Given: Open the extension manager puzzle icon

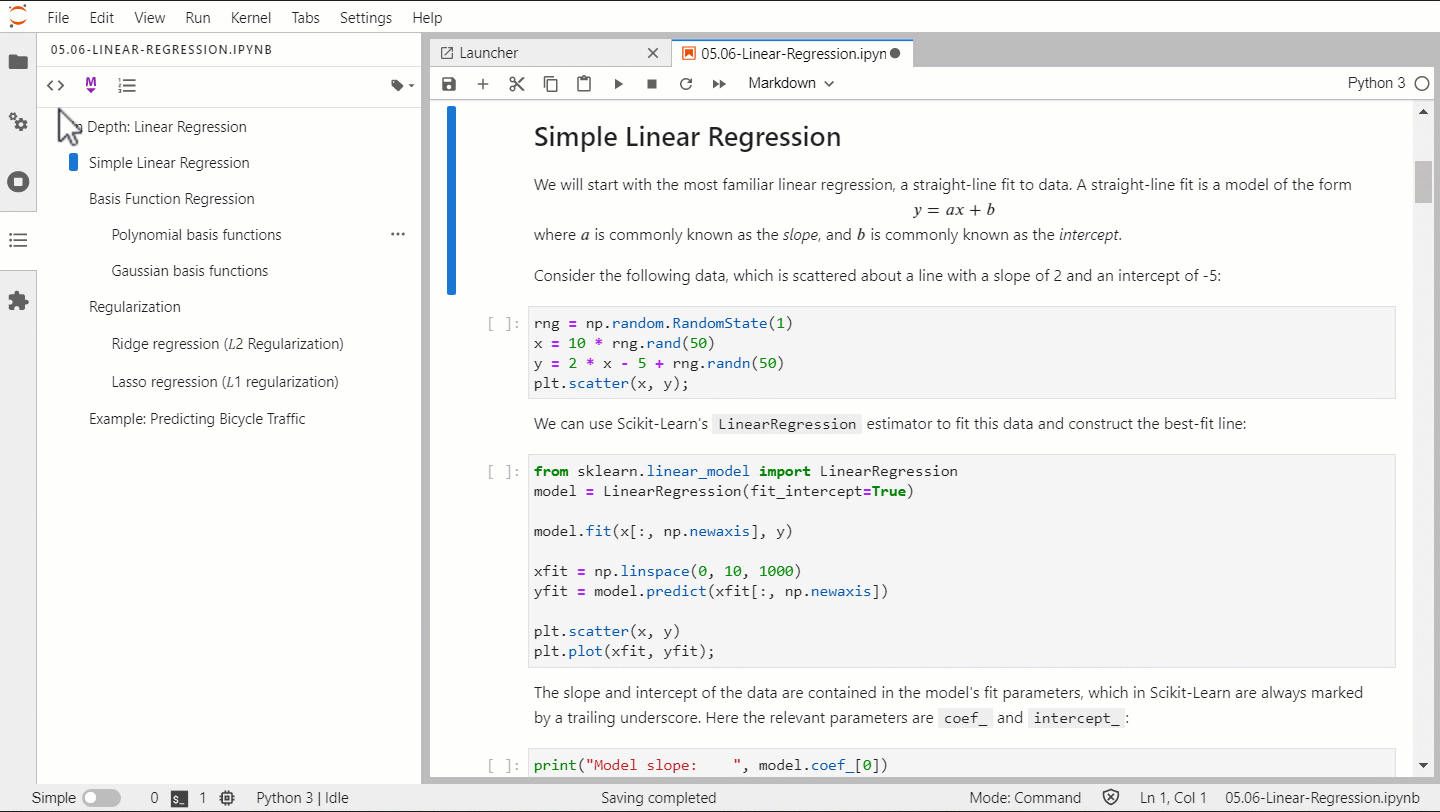Looking at the screenshot, I should [18, 301].
